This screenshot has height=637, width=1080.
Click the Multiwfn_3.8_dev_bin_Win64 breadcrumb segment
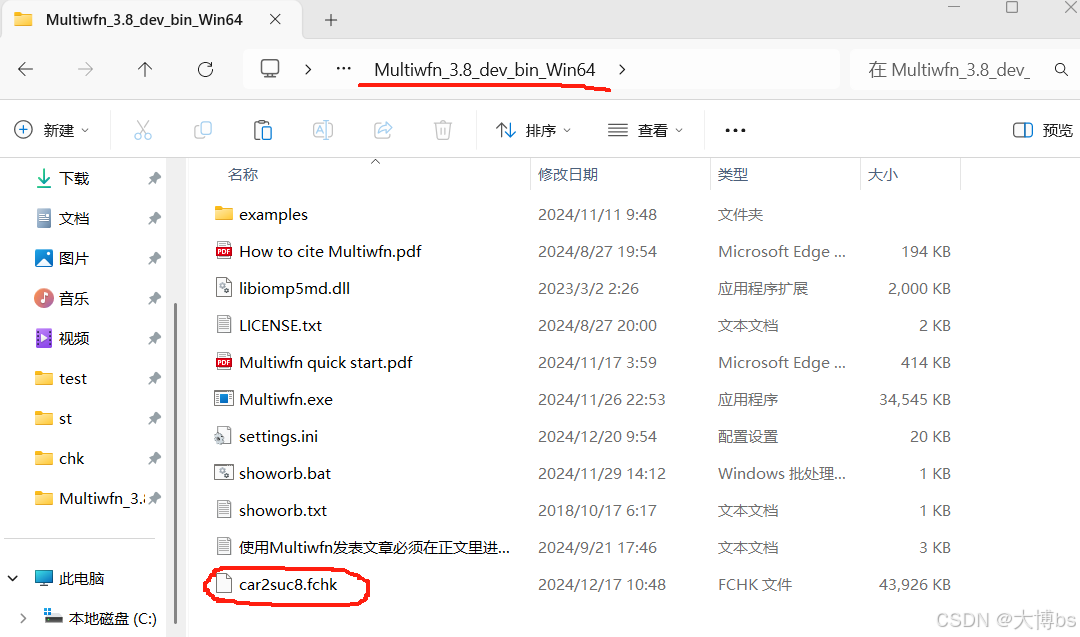(484, 70)
